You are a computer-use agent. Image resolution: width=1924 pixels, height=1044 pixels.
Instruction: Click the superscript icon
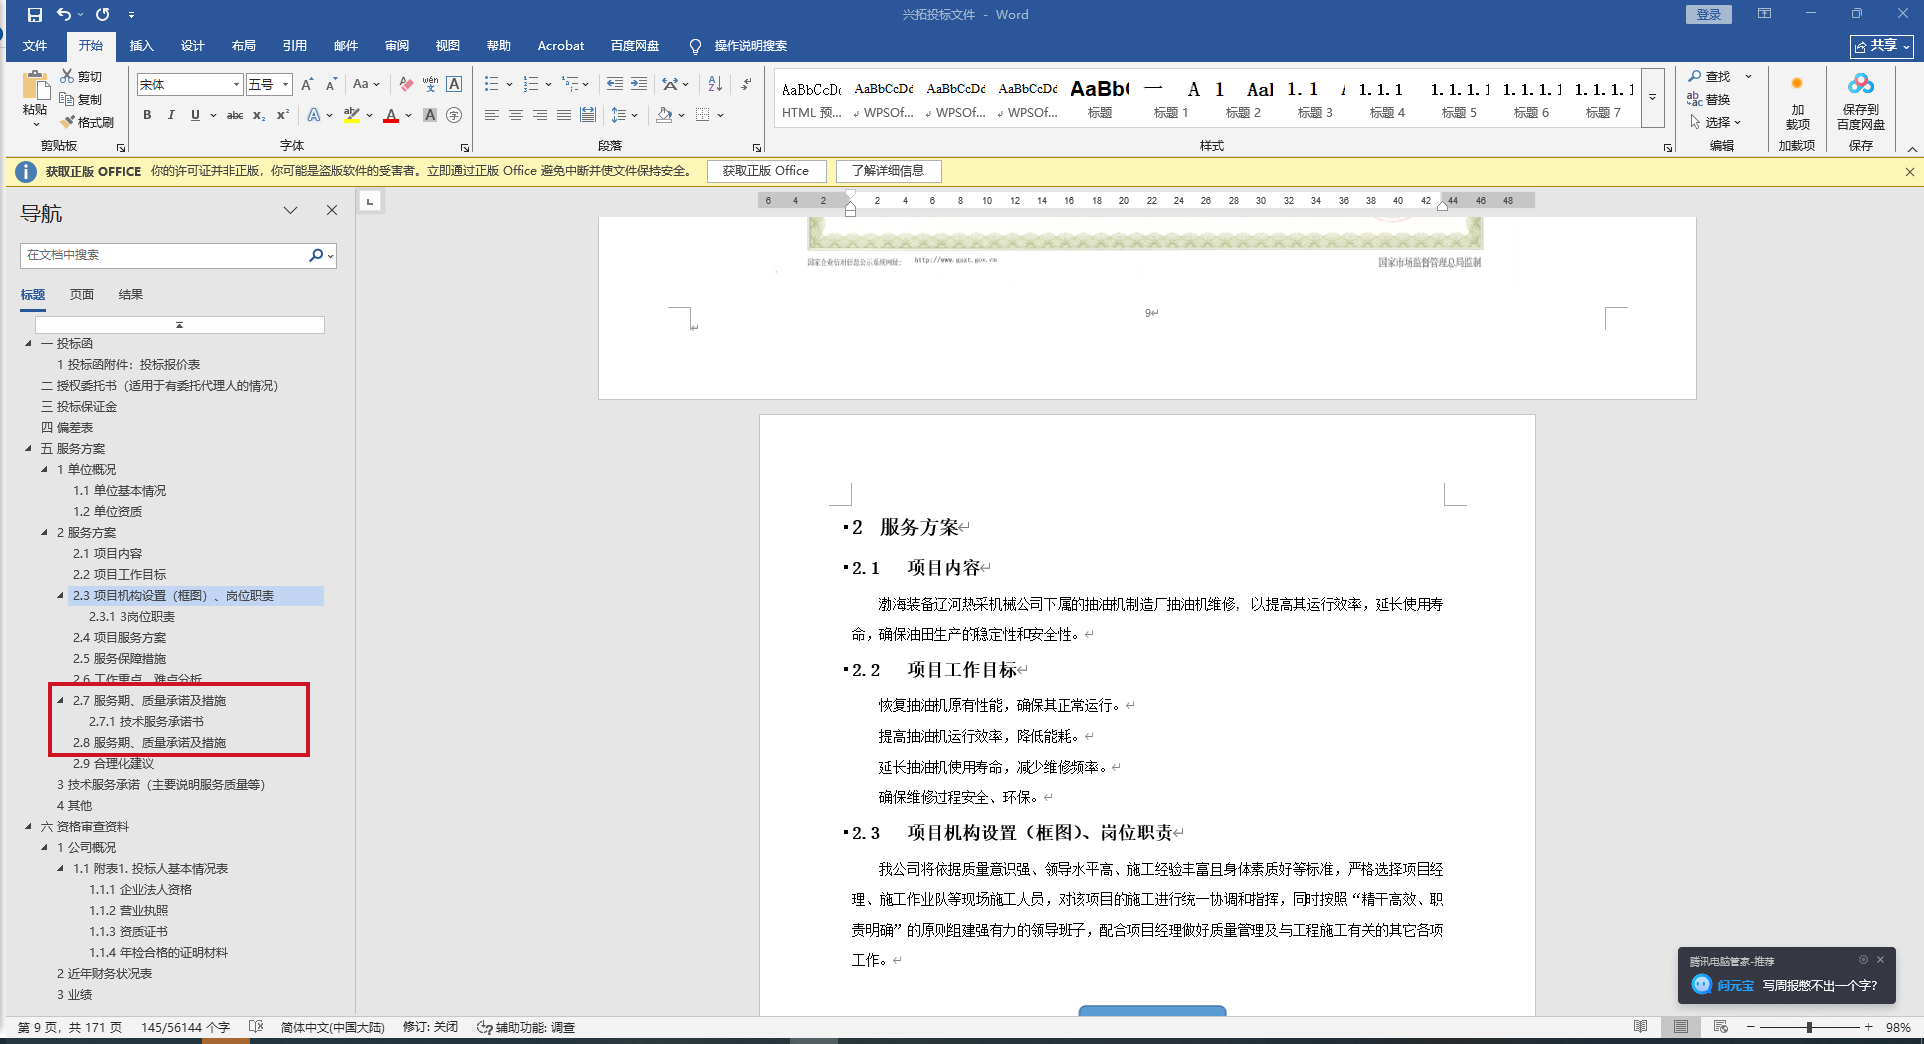[283, 115]
